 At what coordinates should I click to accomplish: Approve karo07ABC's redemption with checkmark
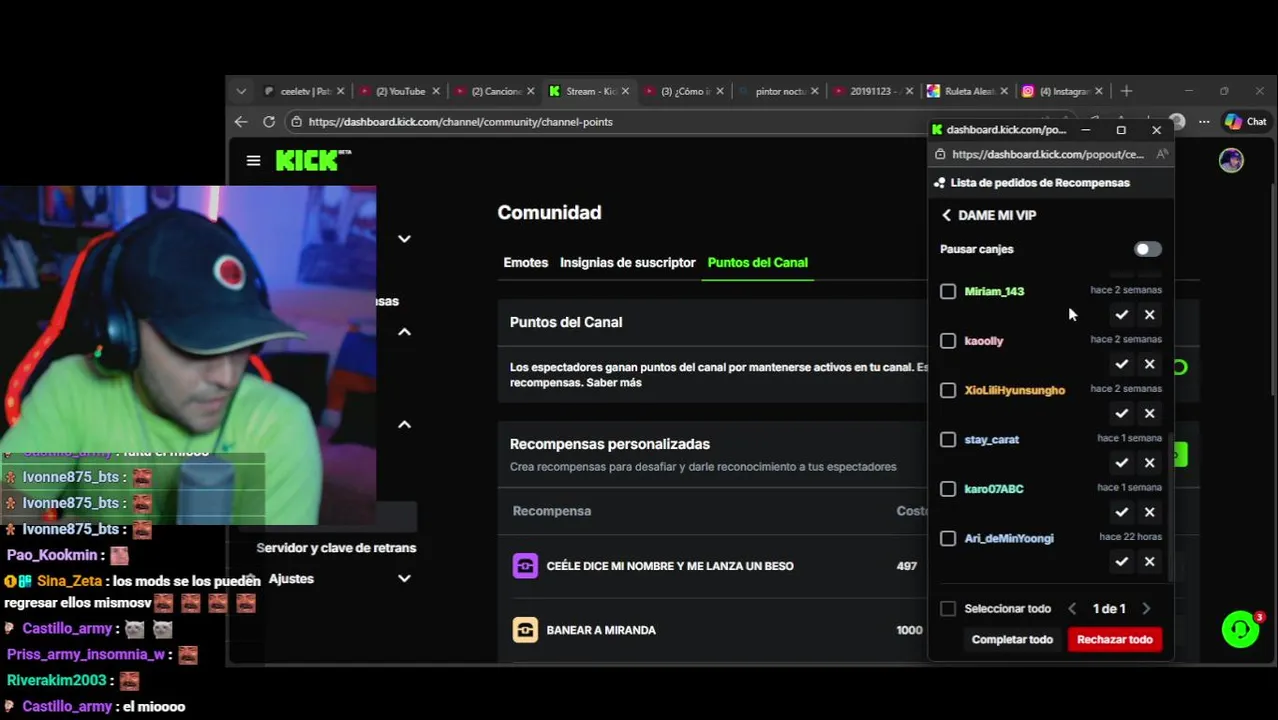1121,512
